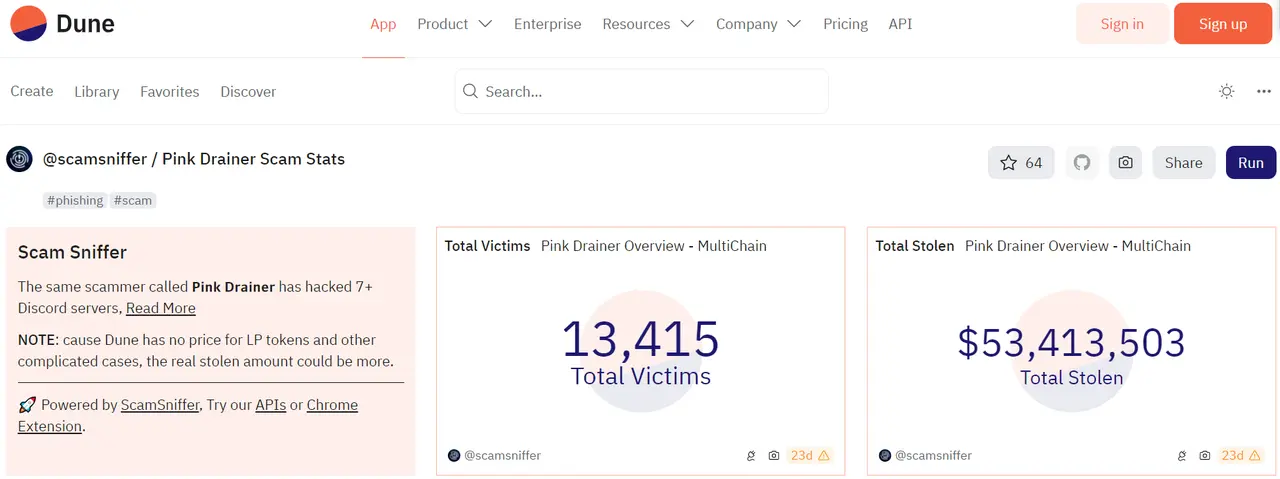Click the camera icon on Total Victims card
Image resolution: width=1280 pixels, height=479 pixels.
coord(773,455)
